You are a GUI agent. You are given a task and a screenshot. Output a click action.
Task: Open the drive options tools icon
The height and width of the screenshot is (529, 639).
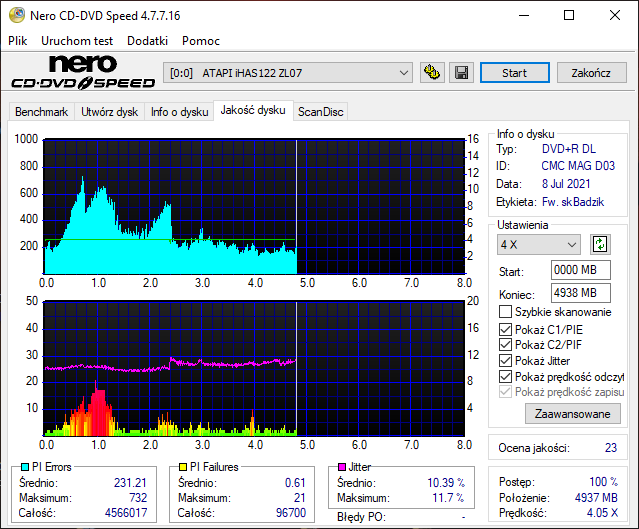[x=432, y=73]
